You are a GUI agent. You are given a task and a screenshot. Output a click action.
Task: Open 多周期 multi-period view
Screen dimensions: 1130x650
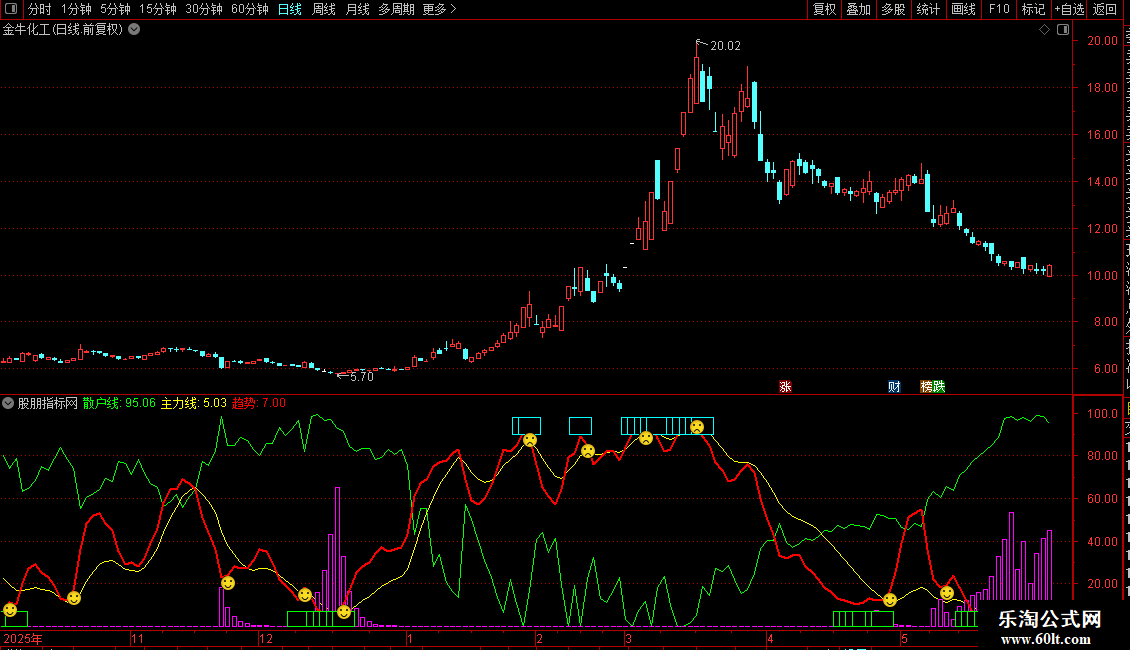396,9
